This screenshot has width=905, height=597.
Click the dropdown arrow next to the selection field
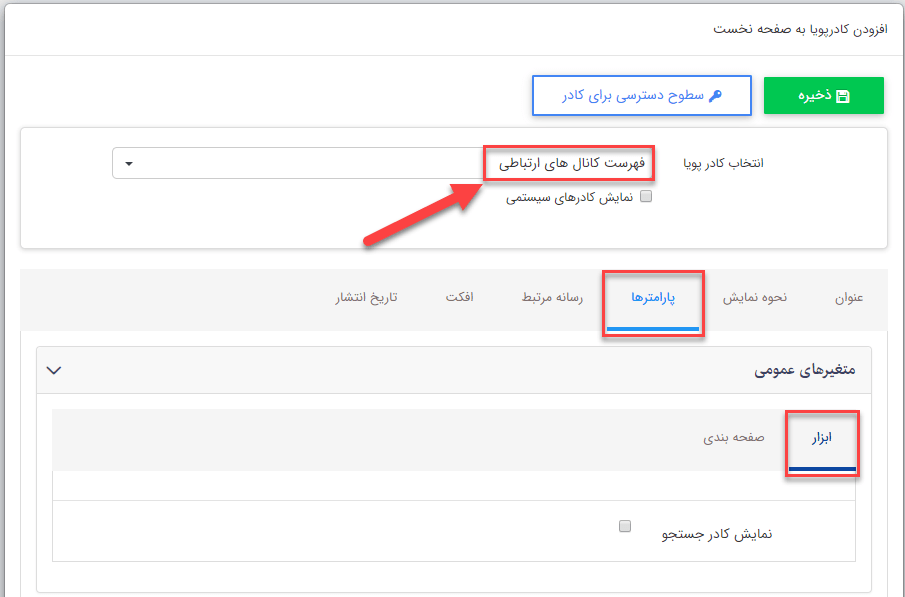(x=129, y=163)
